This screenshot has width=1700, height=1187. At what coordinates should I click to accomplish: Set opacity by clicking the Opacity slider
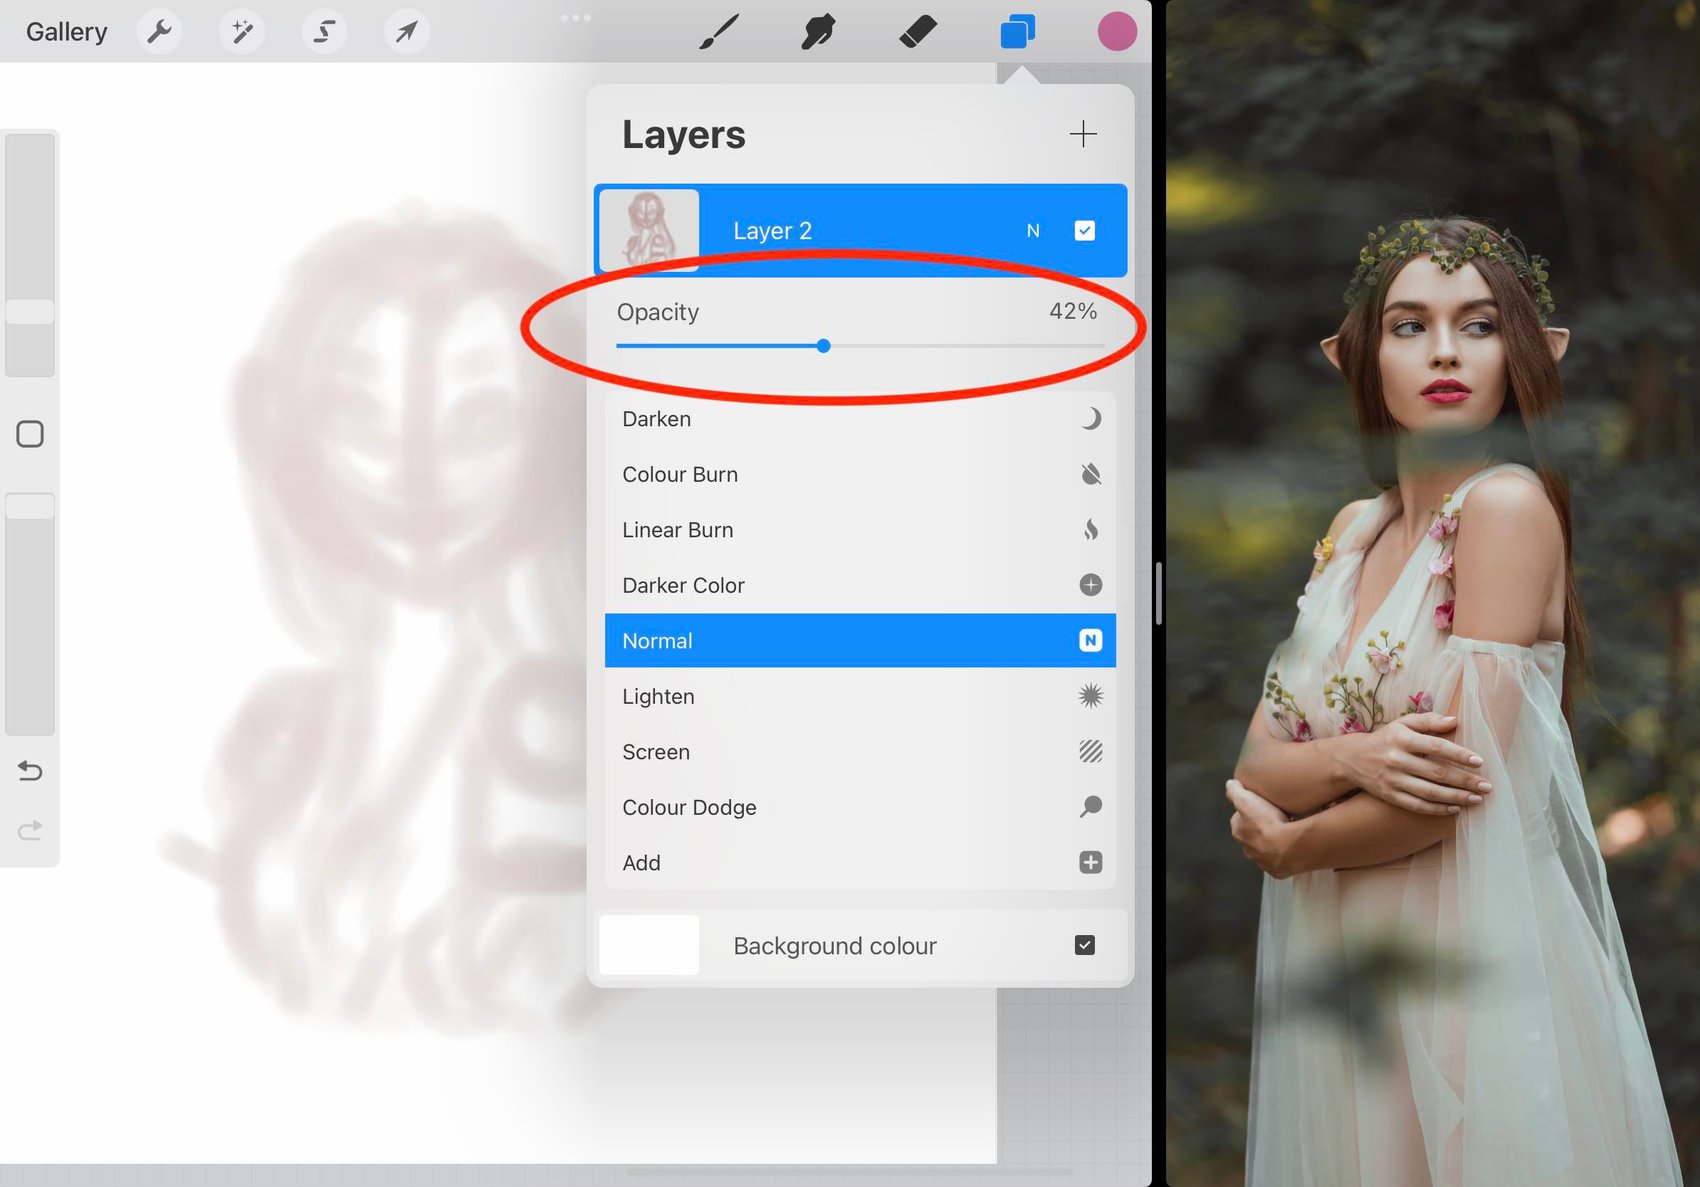click(860, 346)
